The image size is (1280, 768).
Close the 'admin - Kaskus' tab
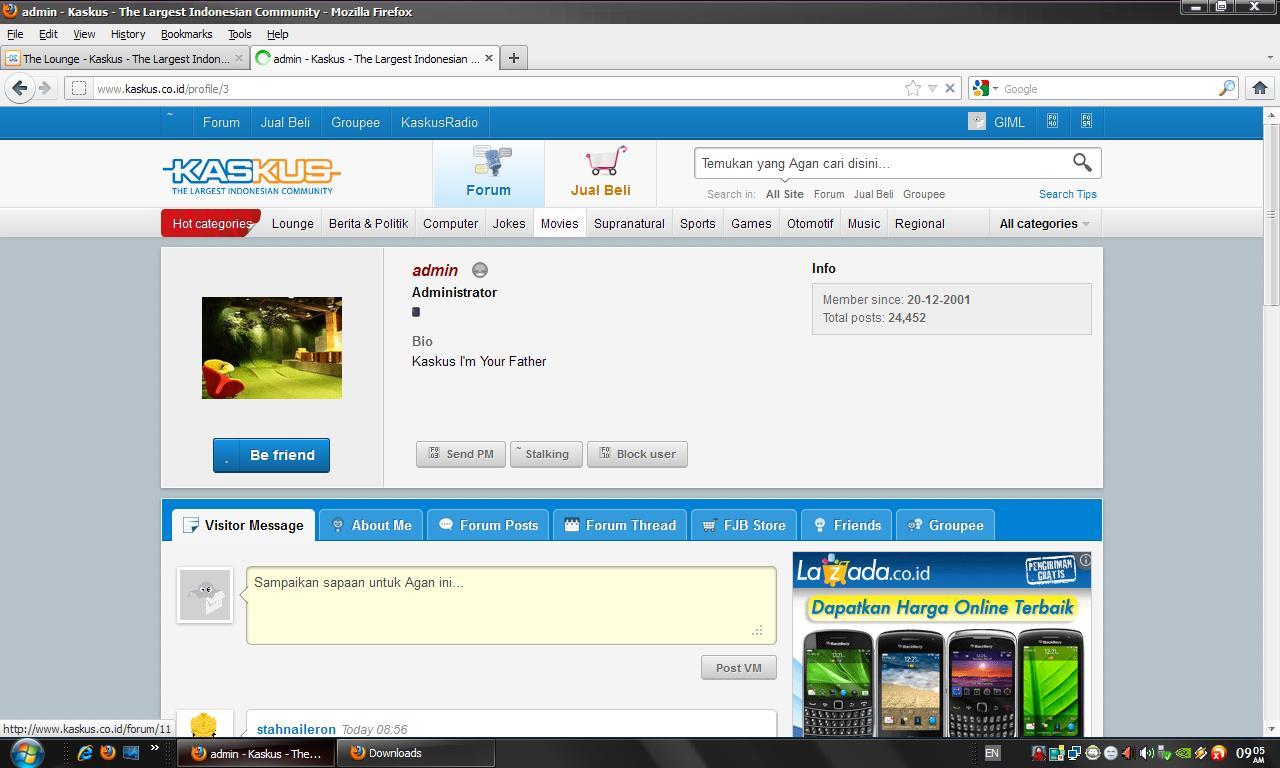click(488, 58)
